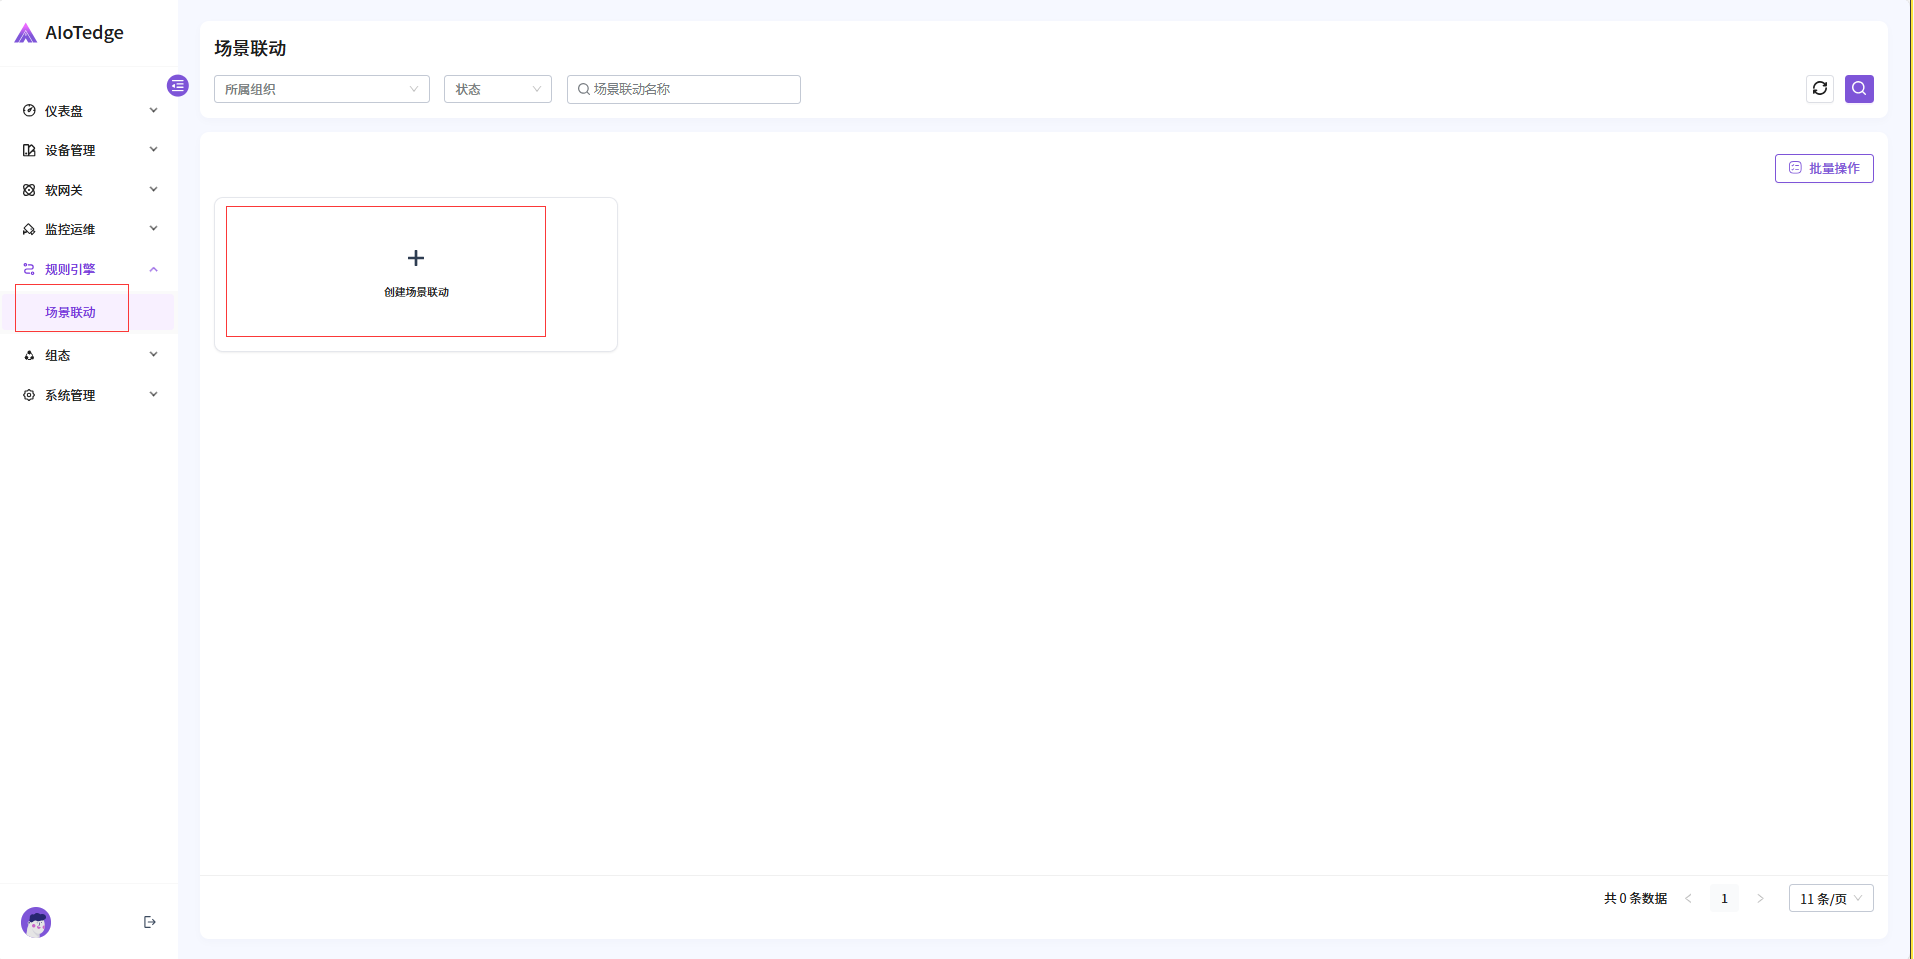The image size is (1914, 959).
Task: Open the 状态 dropdown
Action: click(498, 89)
